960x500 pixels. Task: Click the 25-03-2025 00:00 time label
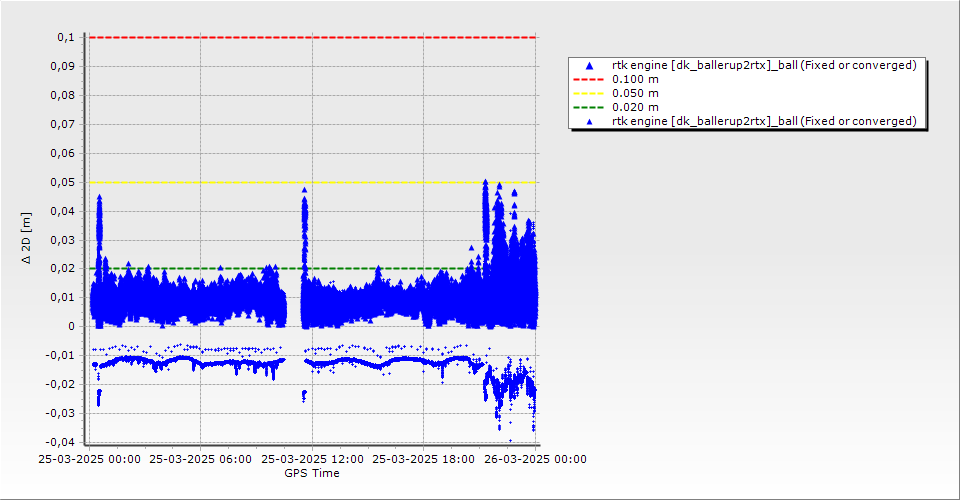(89, 459)
